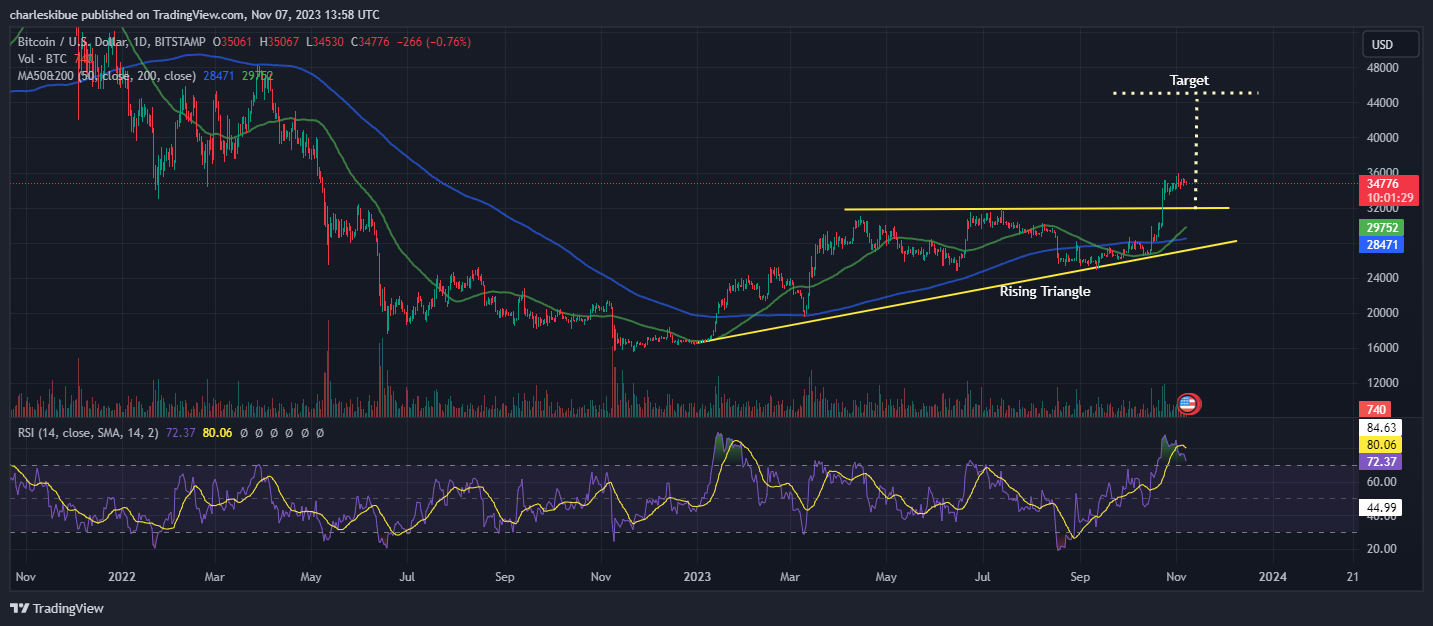The height and width of the screenshot is (626, 1433).
Task: Click the 21 time-axis label
Action: click(x=1354, y=577)
